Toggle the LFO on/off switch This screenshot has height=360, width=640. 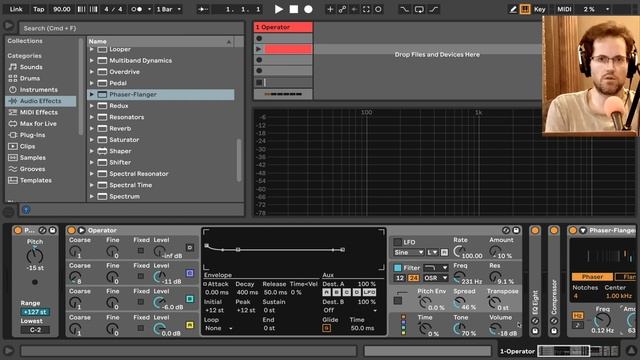click(397, 242)
